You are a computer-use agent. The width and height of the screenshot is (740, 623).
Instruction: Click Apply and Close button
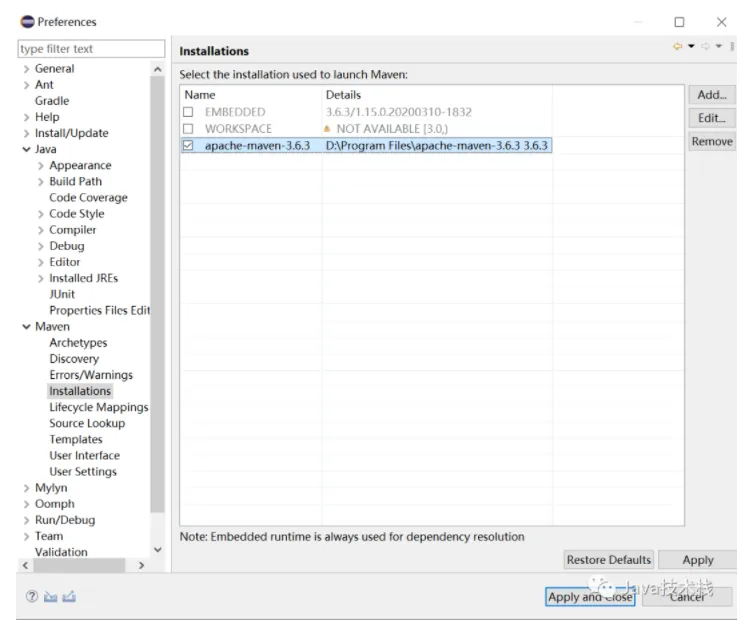590,597
